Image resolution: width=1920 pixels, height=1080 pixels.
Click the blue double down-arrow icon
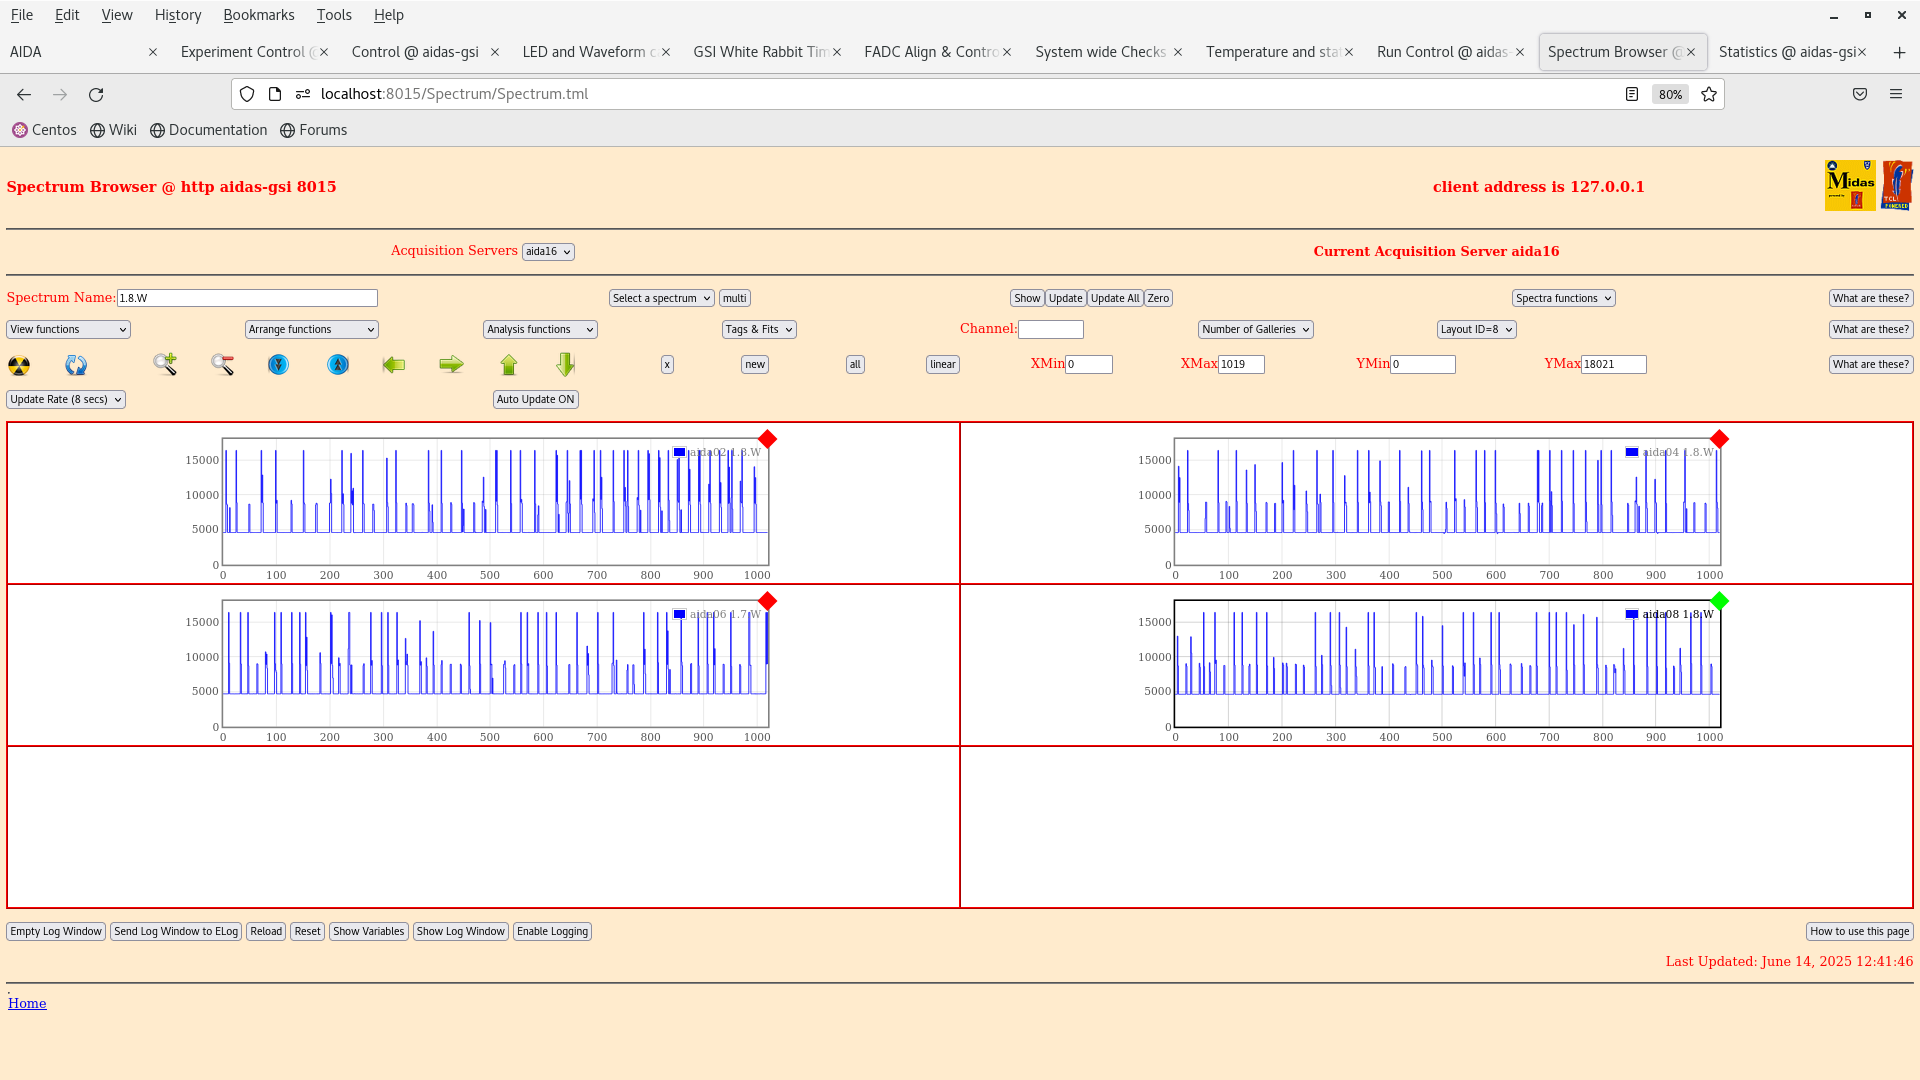point(279,365)
